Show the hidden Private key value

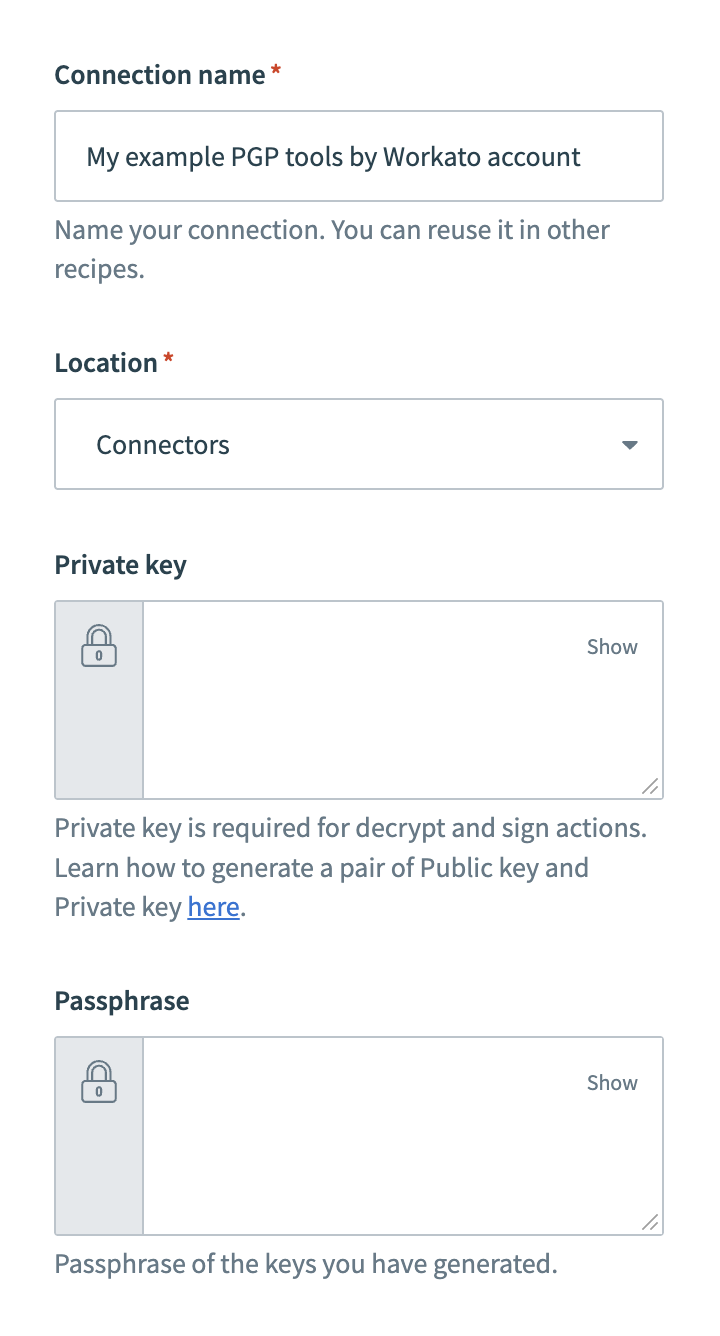click(x=611, y=646)
